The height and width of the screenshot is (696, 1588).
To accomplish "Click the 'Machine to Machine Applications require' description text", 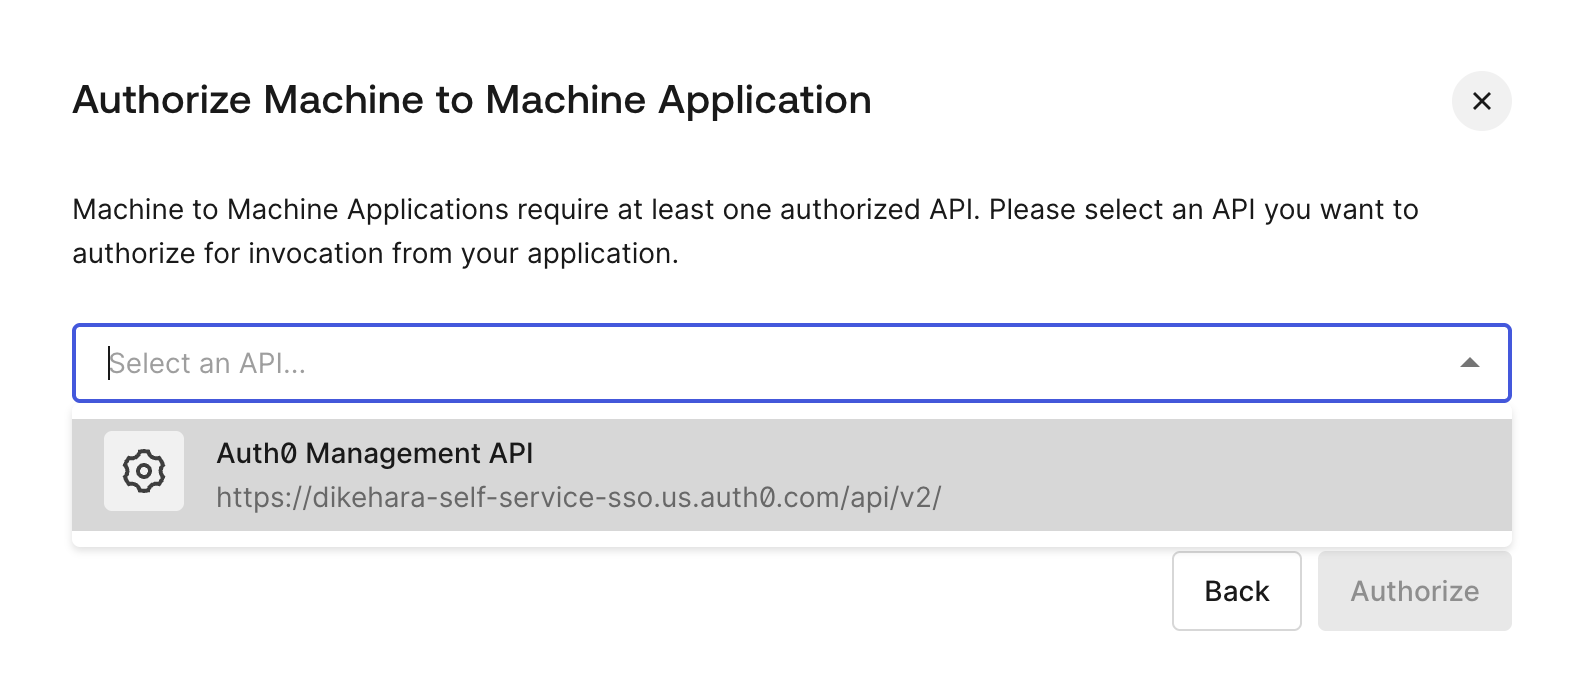I will (745, 231).
